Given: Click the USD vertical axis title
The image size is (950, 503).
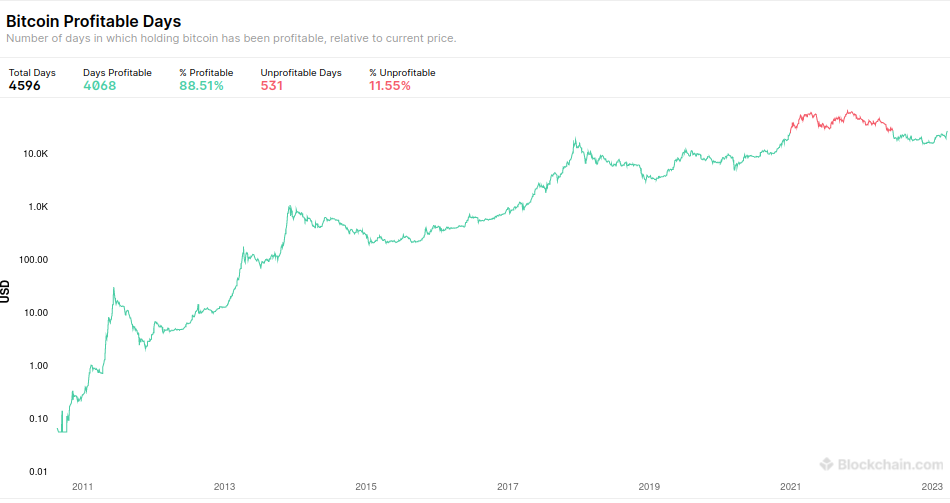Looking at the screenshot, I should click(x=6, y=290).
